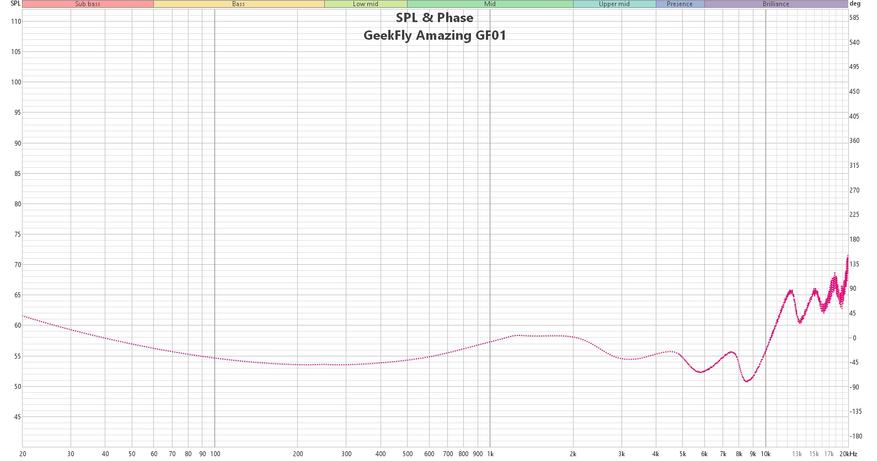Click the 20kHz frequency axis label
Viewport: 877px width, 461px height.
point(848,454)
